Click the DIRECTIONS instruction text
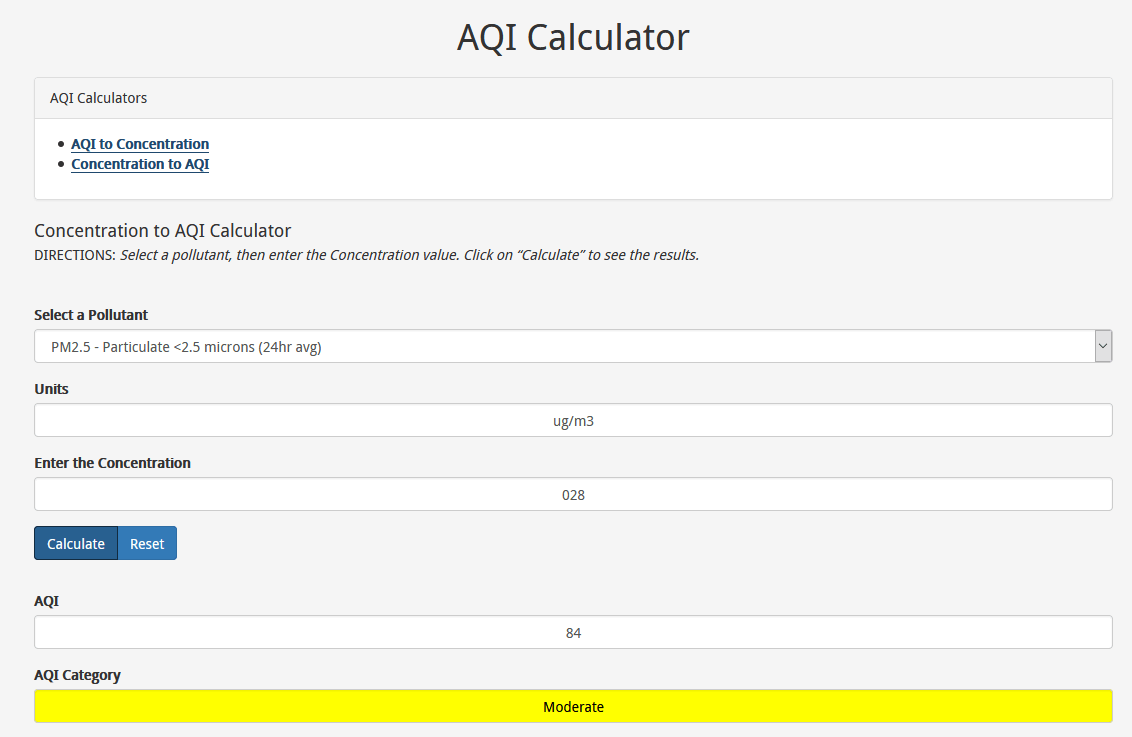 pyautogui.click(x=366, y=255)
